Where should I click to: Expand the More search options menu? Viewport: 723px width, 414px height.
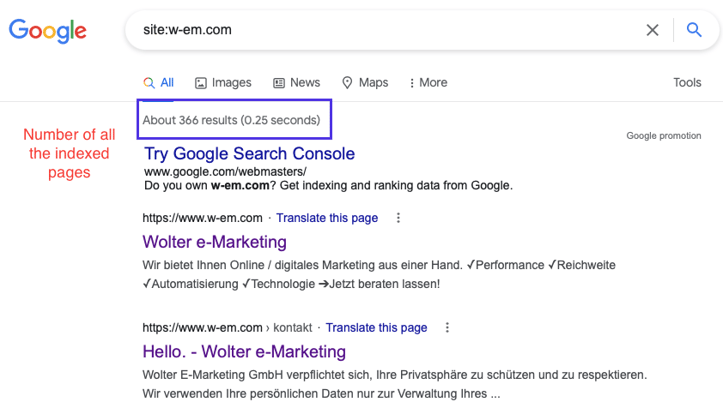[x=428, y=83]
